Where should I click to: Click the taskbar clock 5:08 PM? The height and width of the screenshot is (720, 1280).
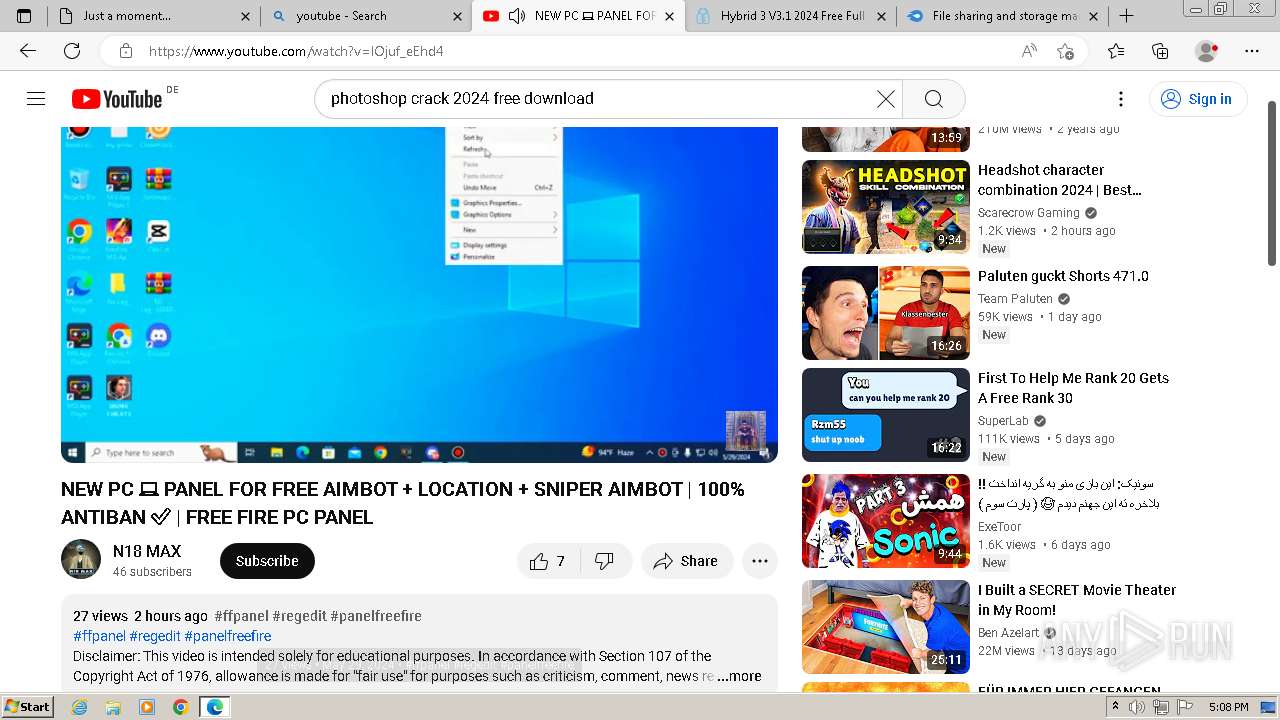1228,707
